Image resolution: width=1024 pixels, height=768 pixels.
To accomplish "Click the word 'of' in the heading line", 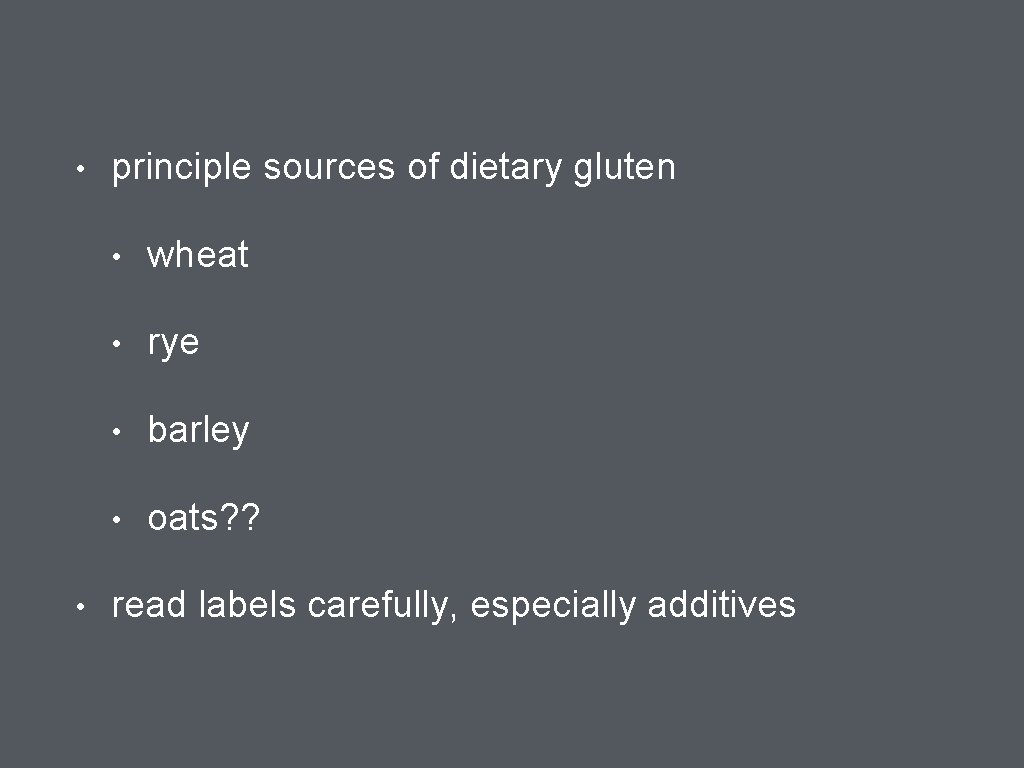I will coord(423,168).
